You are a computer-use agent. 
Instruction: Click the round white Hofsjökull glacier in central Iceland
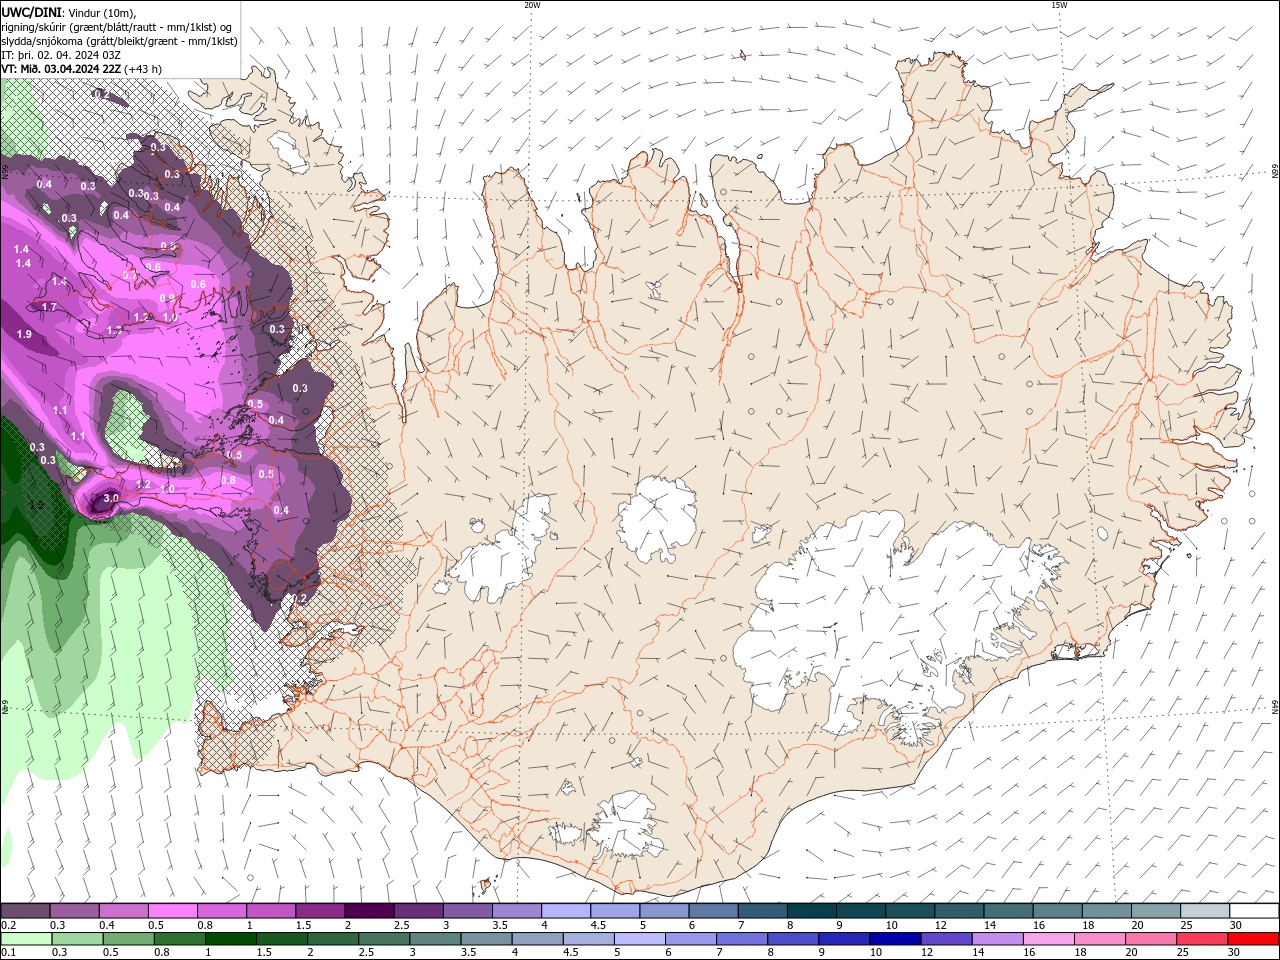pyautogui.click(x=657, y=518)
